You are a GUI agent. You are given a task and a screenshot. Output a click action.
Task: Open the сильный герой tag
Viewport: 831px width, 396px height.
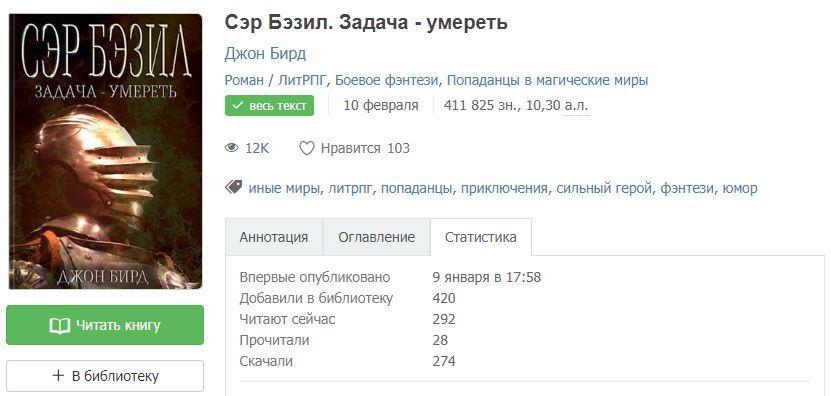click(x=604, y=188)
